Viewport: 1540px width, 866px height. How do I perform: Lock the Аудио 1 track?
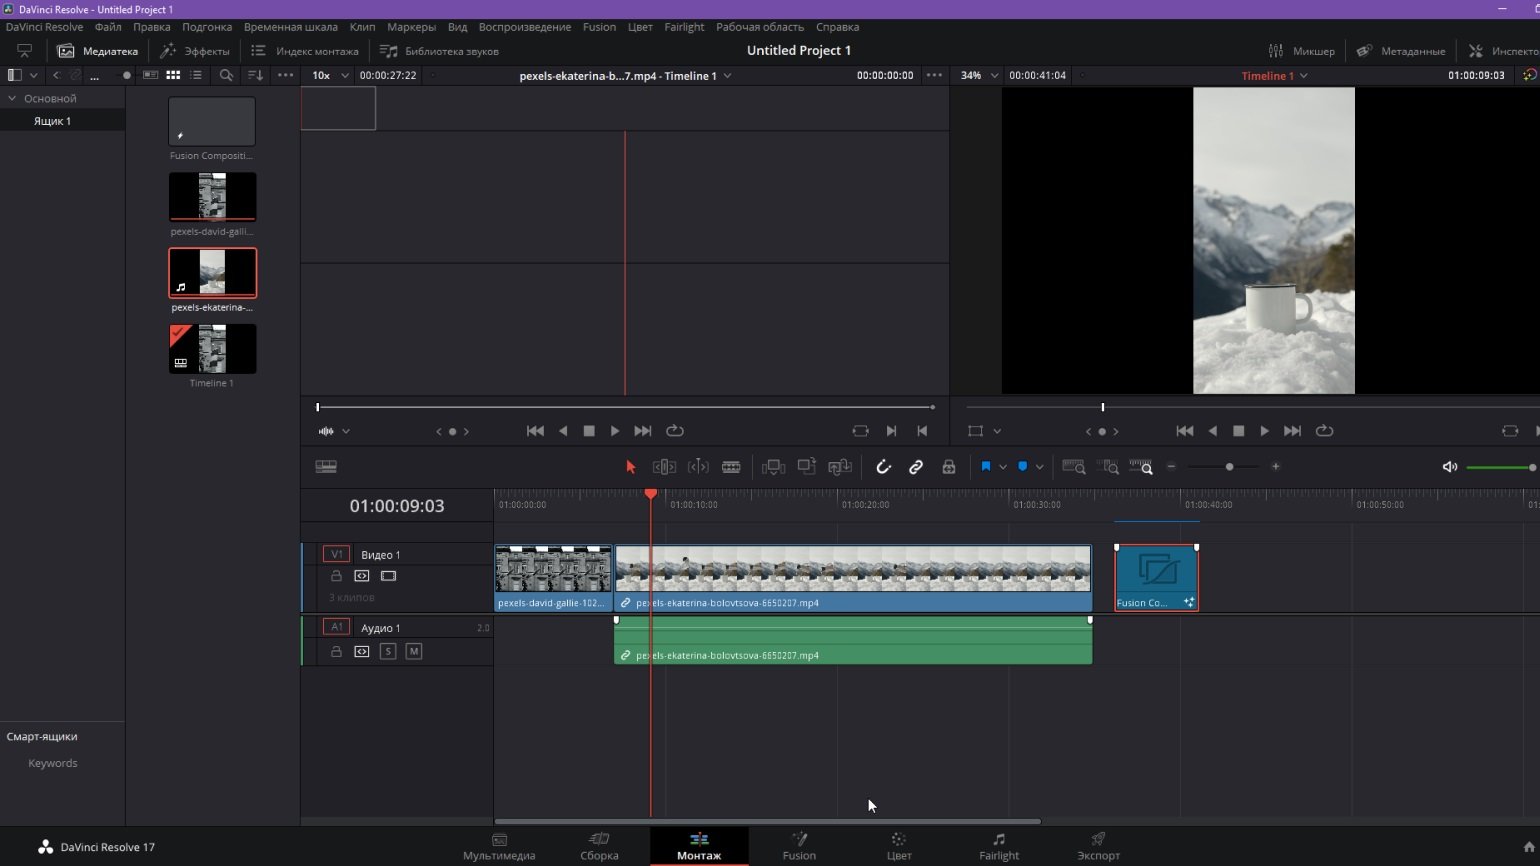pyautogui.click(x=336, y=652)
